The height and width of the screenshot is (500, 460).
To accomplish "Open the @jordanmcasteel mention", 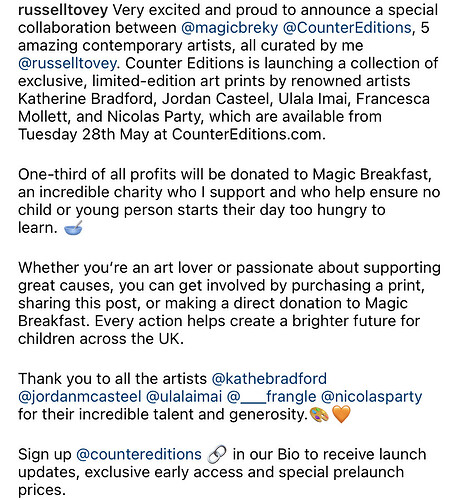I will 80,397.
